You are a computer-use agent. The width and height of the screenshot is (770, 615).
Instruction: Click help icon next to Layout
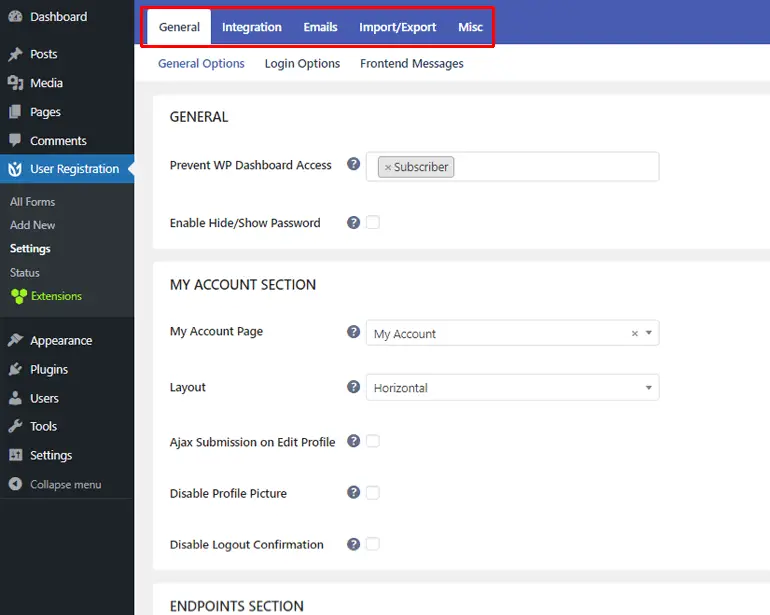353,387
